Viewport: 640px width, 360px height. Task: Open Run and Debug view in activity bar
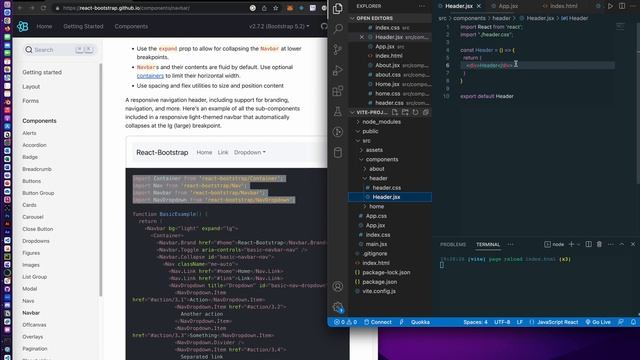tap(338, 70)
